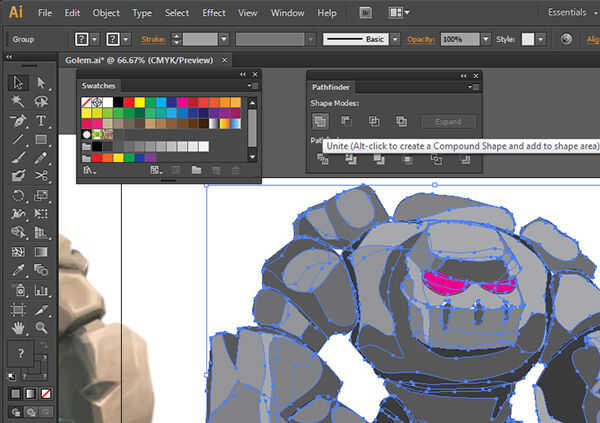Viewport: 600px width, 423px height.
Task: Open the Effect menu
Action: 213,13
